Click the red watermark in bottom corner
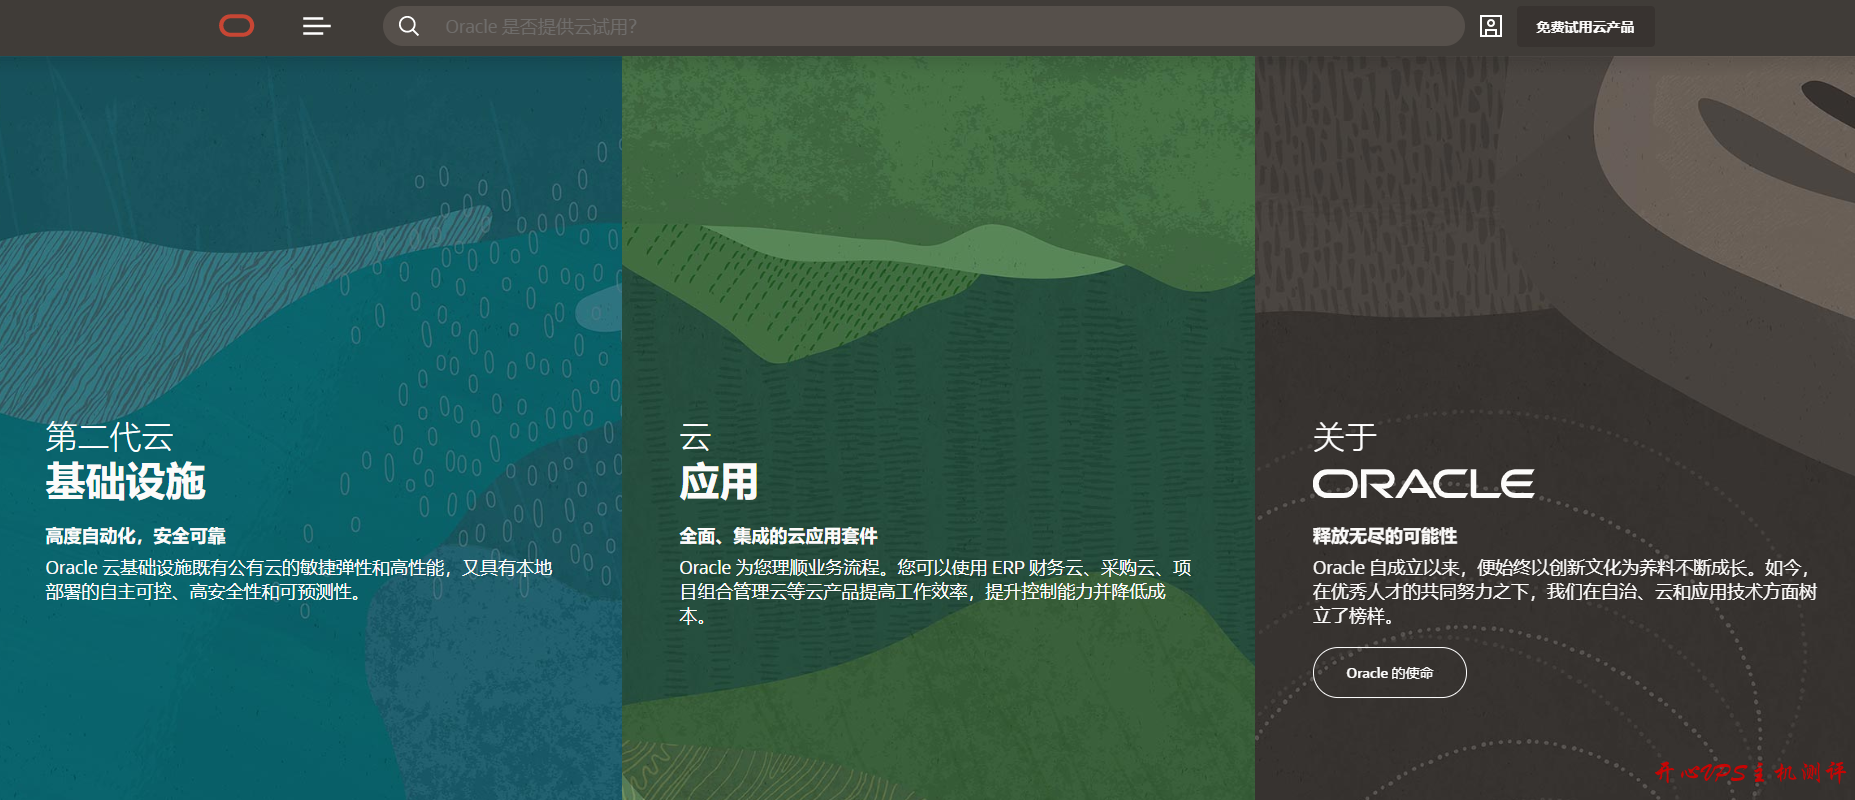Viewport: 1855px width, 800px height. (x=1750, y=772)
